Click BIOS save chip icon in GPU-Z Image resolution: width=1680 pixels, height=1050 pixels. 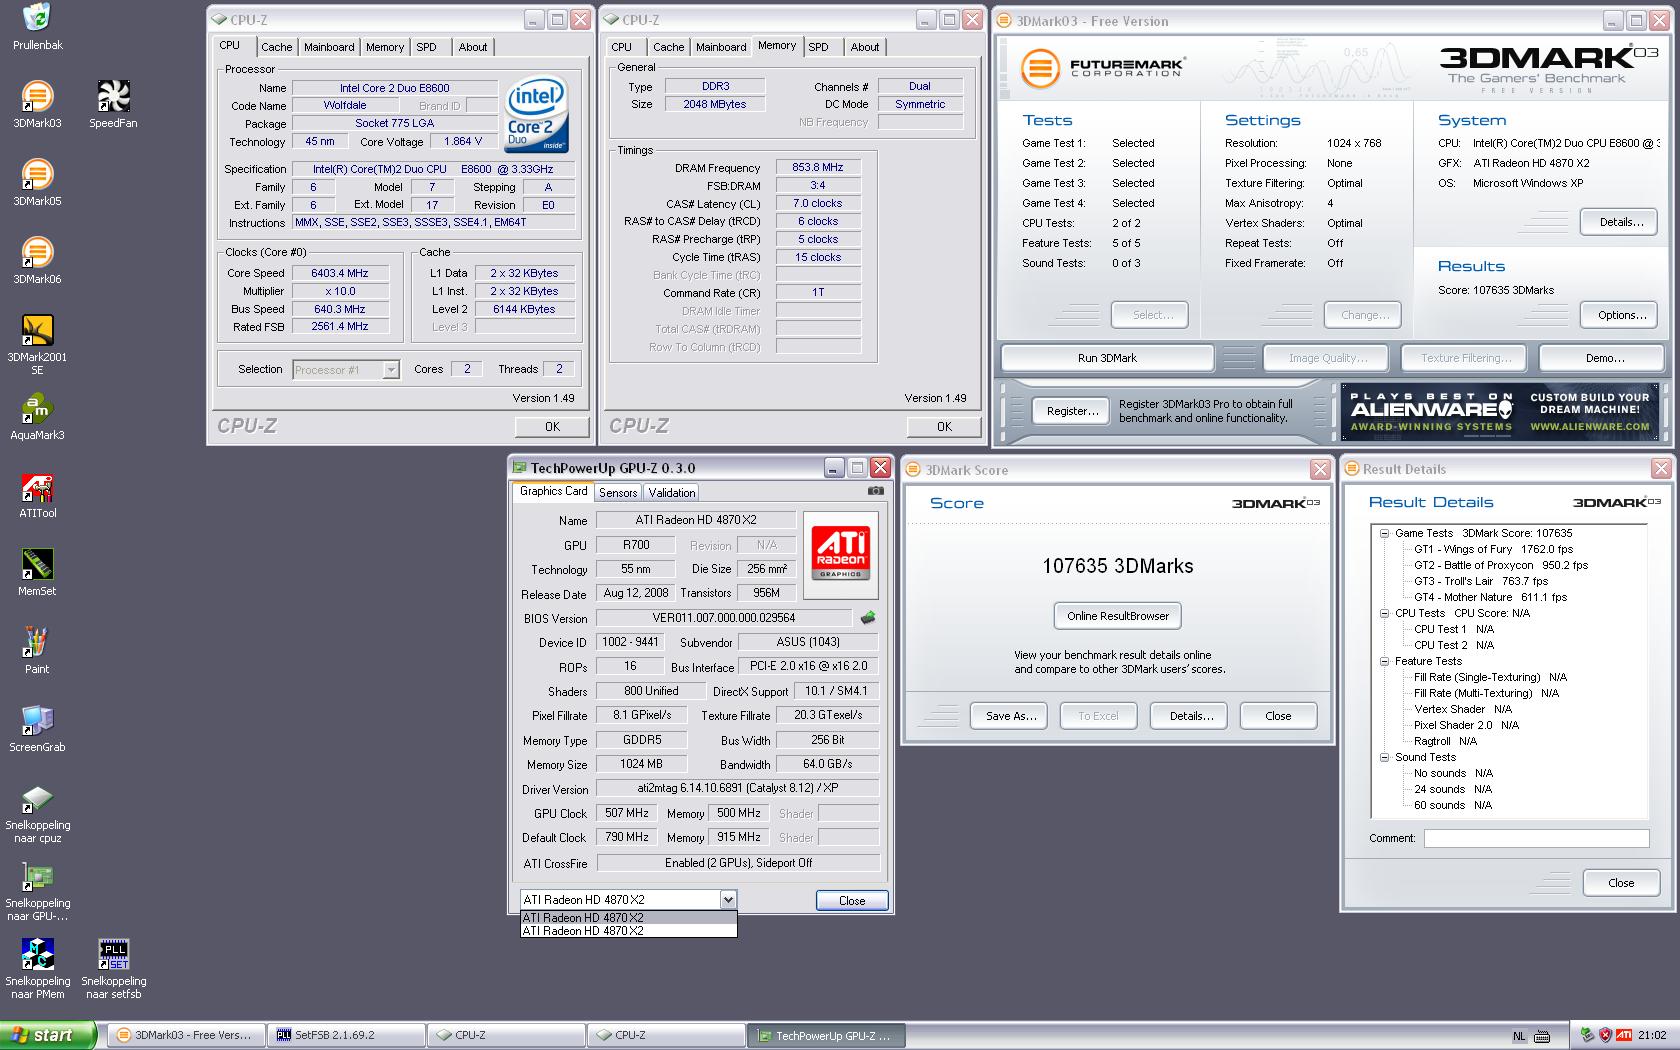pyautogui.click(x=868, y=618)
